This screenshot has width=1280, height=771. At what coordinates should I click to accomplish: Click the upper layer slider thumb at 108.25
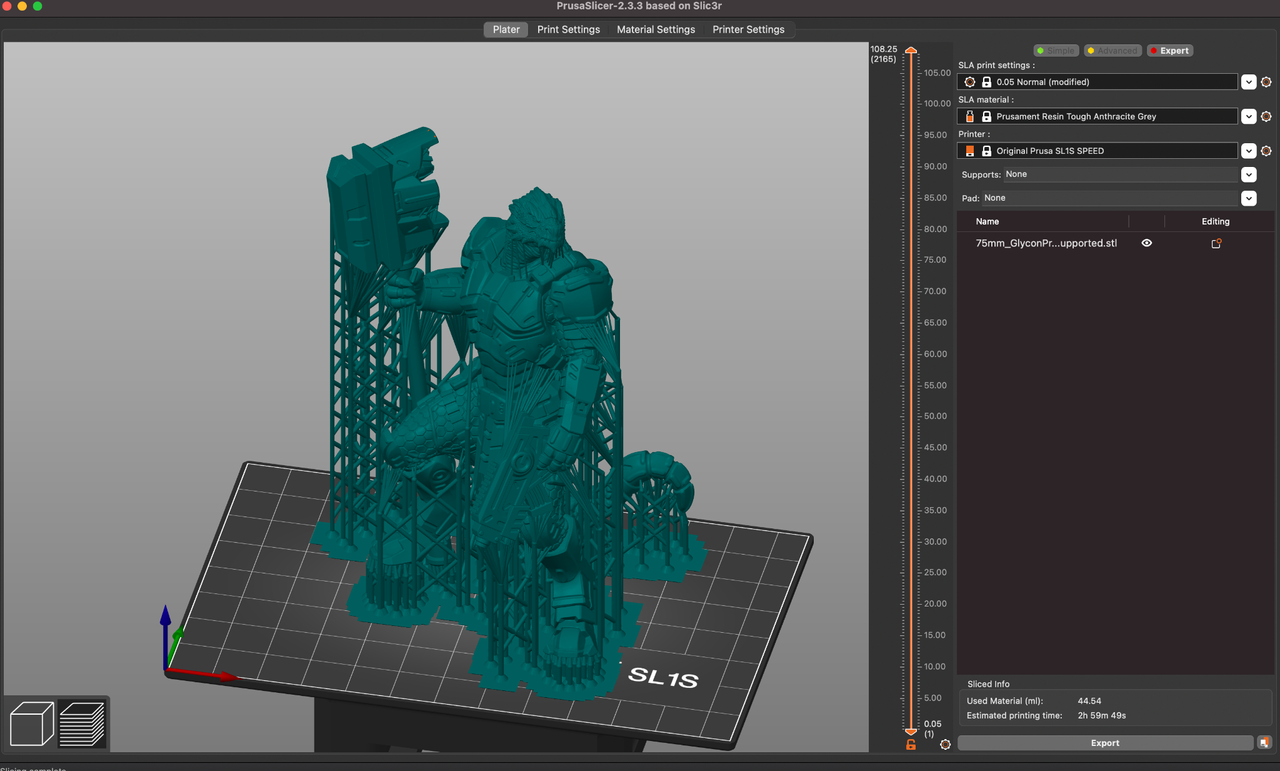911,52
